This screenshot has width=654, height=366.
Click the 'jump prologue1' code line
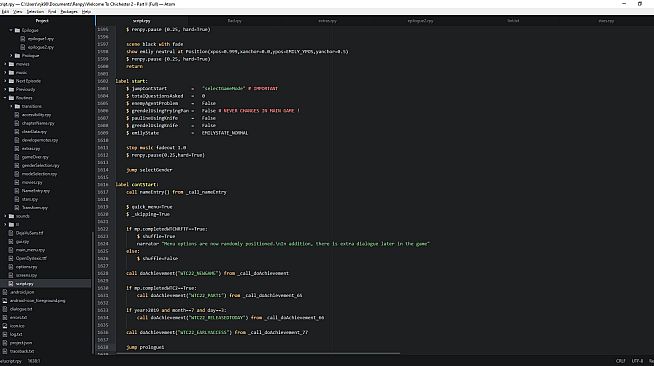[x=145, y=347]
